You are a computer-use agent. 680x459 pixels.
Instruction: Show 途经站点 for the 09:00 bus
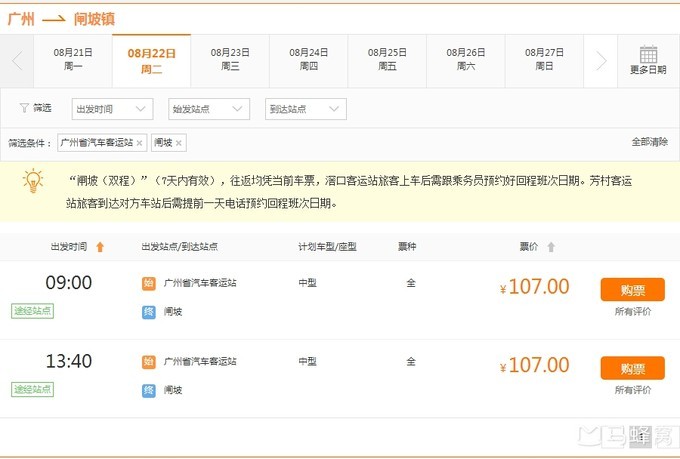(33, 311)
